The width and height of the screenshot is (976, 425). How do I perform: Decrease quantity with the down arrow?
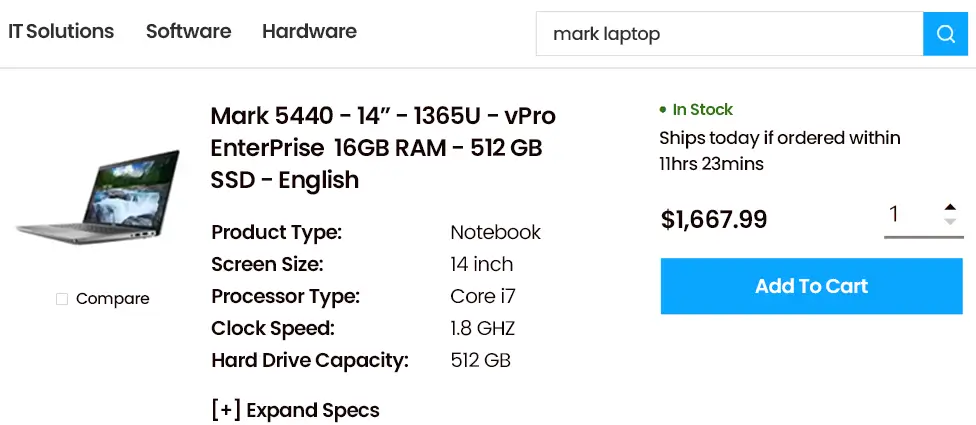950,221
